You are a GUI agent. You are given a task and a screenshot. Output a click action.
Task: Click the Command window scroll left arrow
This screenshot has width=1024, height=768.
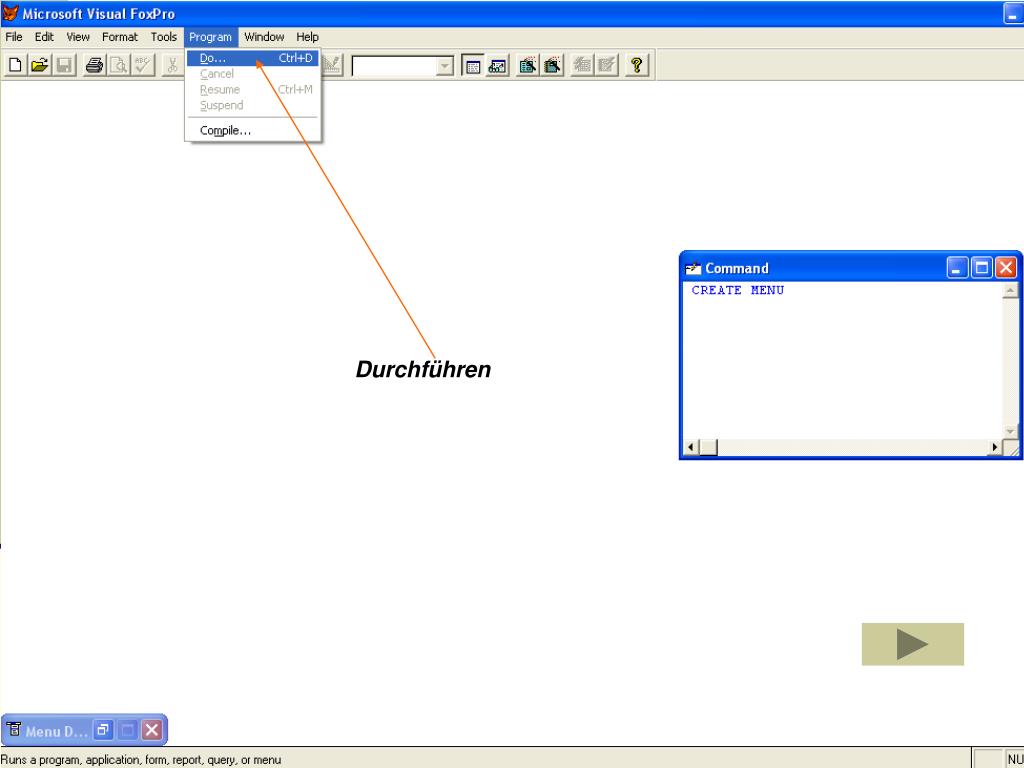click(x=691, y=447)
